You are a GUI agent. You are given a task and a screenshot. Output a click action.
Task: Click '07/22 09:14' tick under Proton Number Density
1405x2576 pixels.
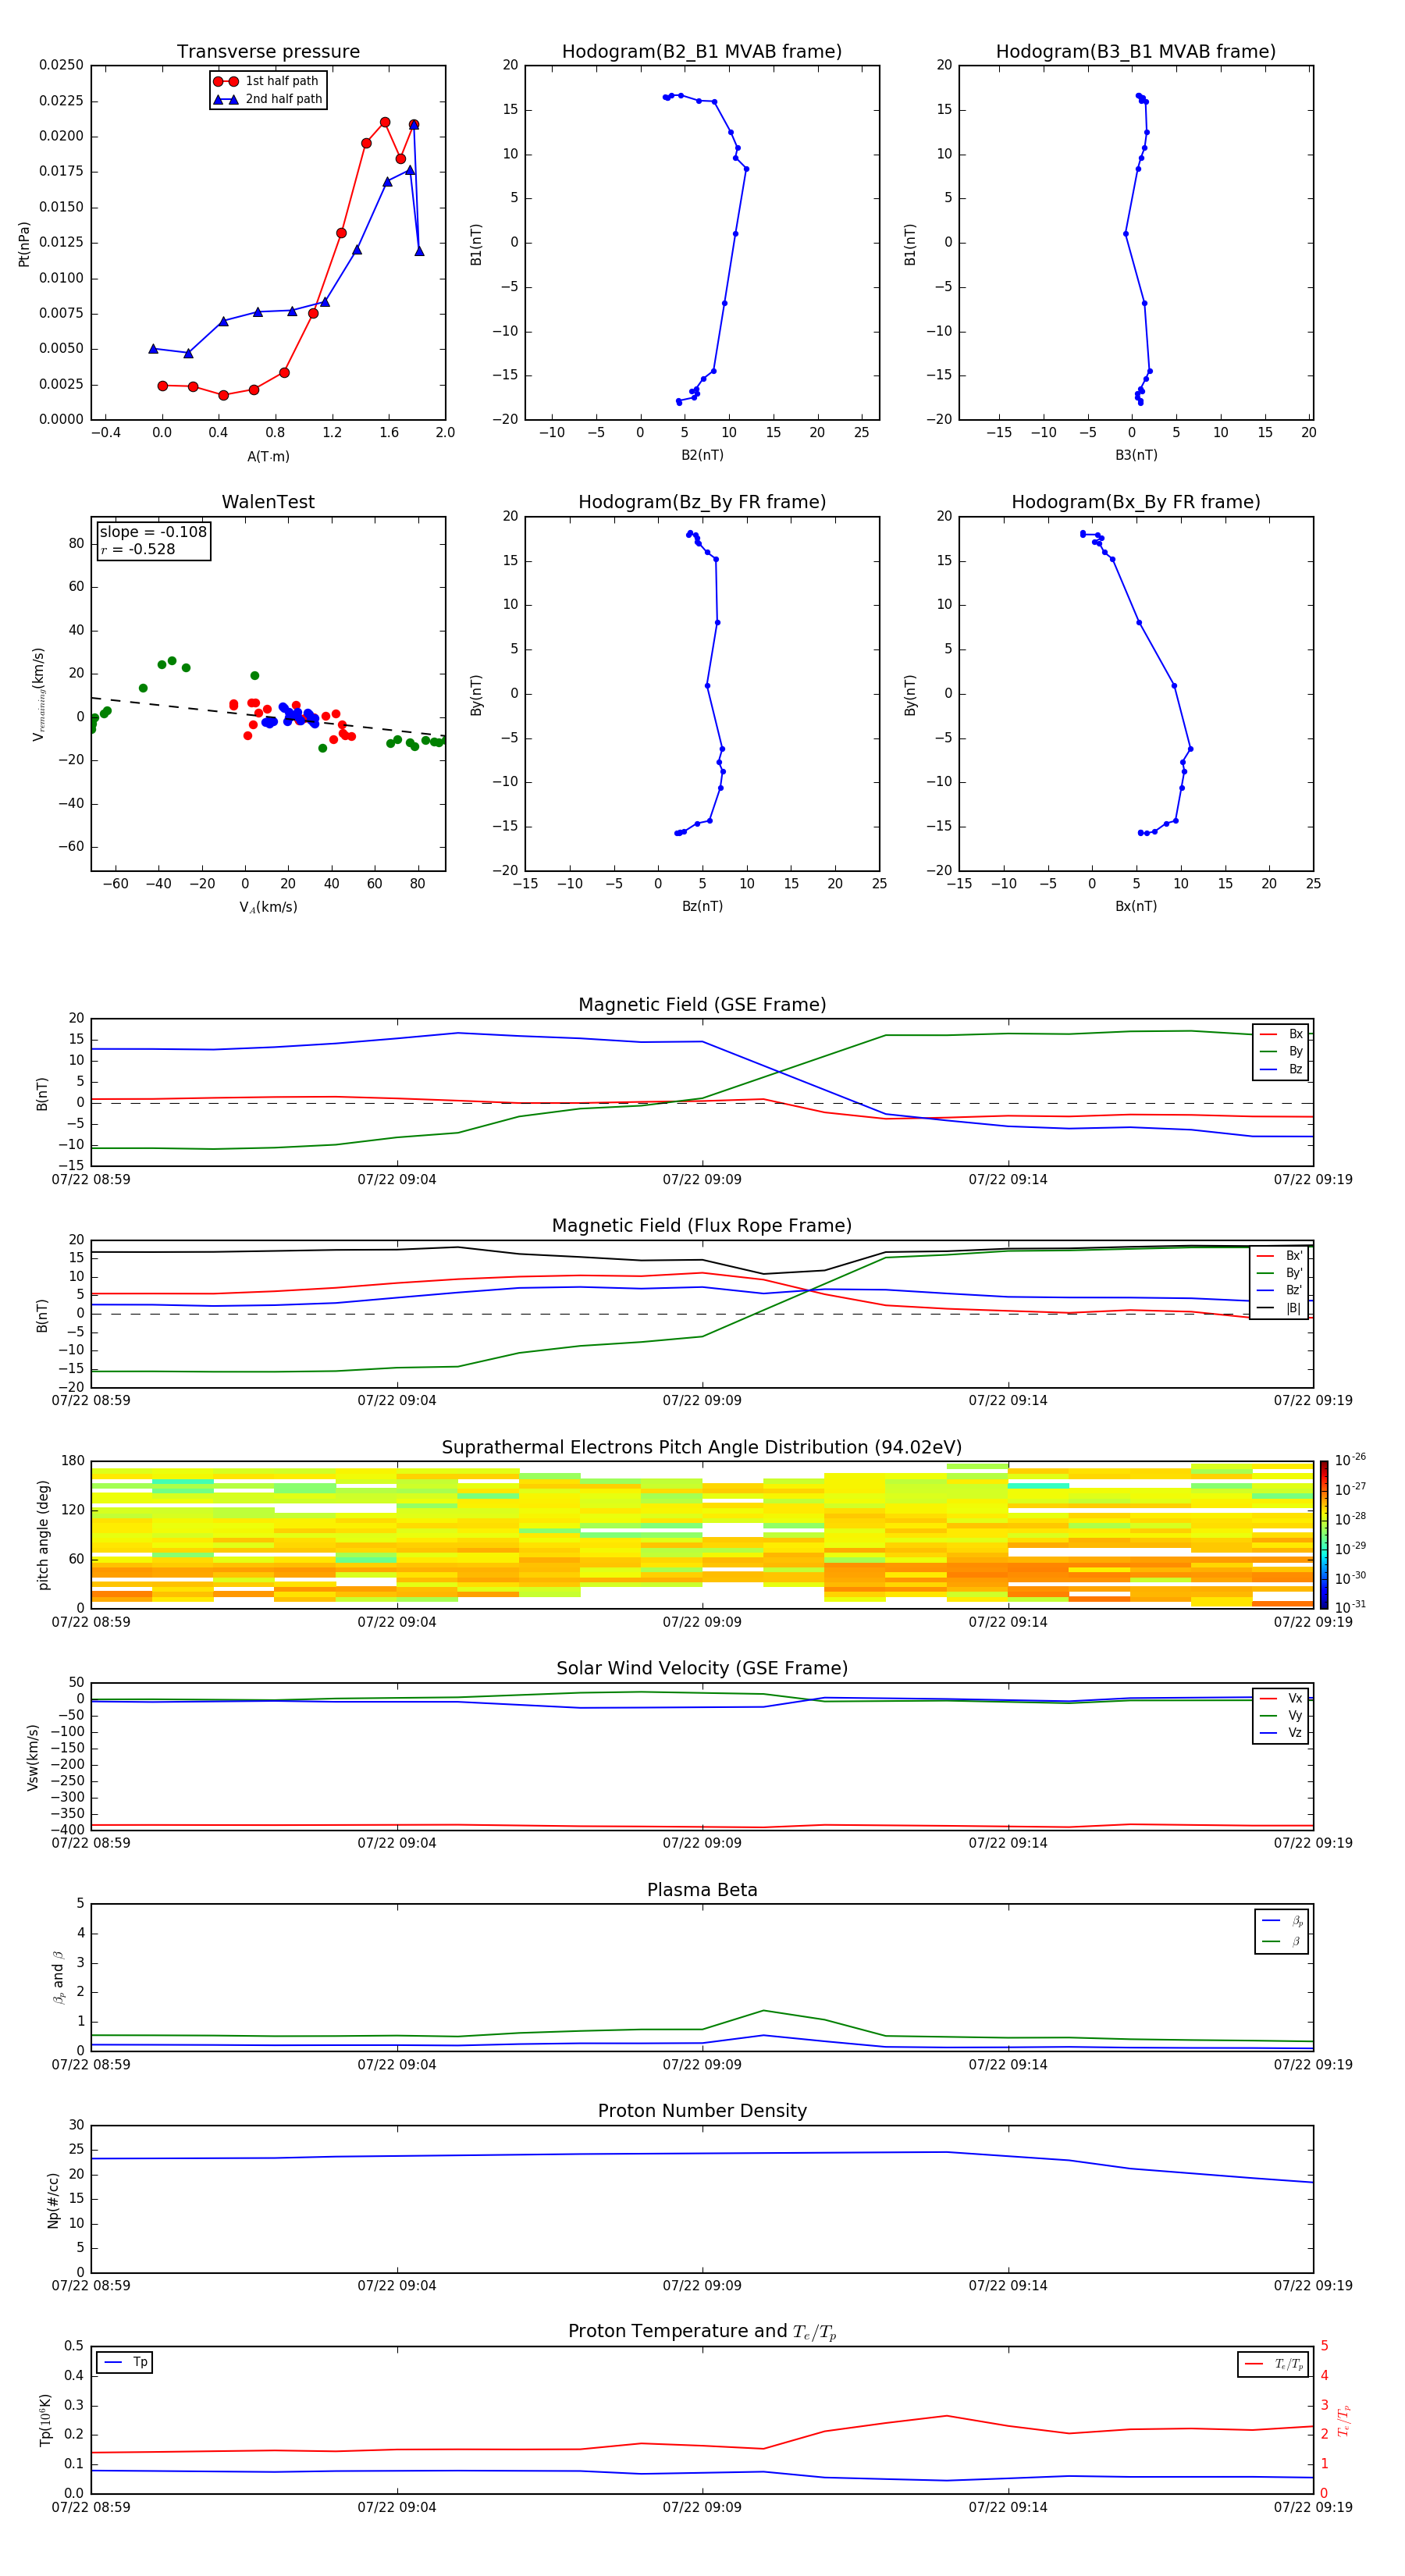(x=1008, y=2286)
